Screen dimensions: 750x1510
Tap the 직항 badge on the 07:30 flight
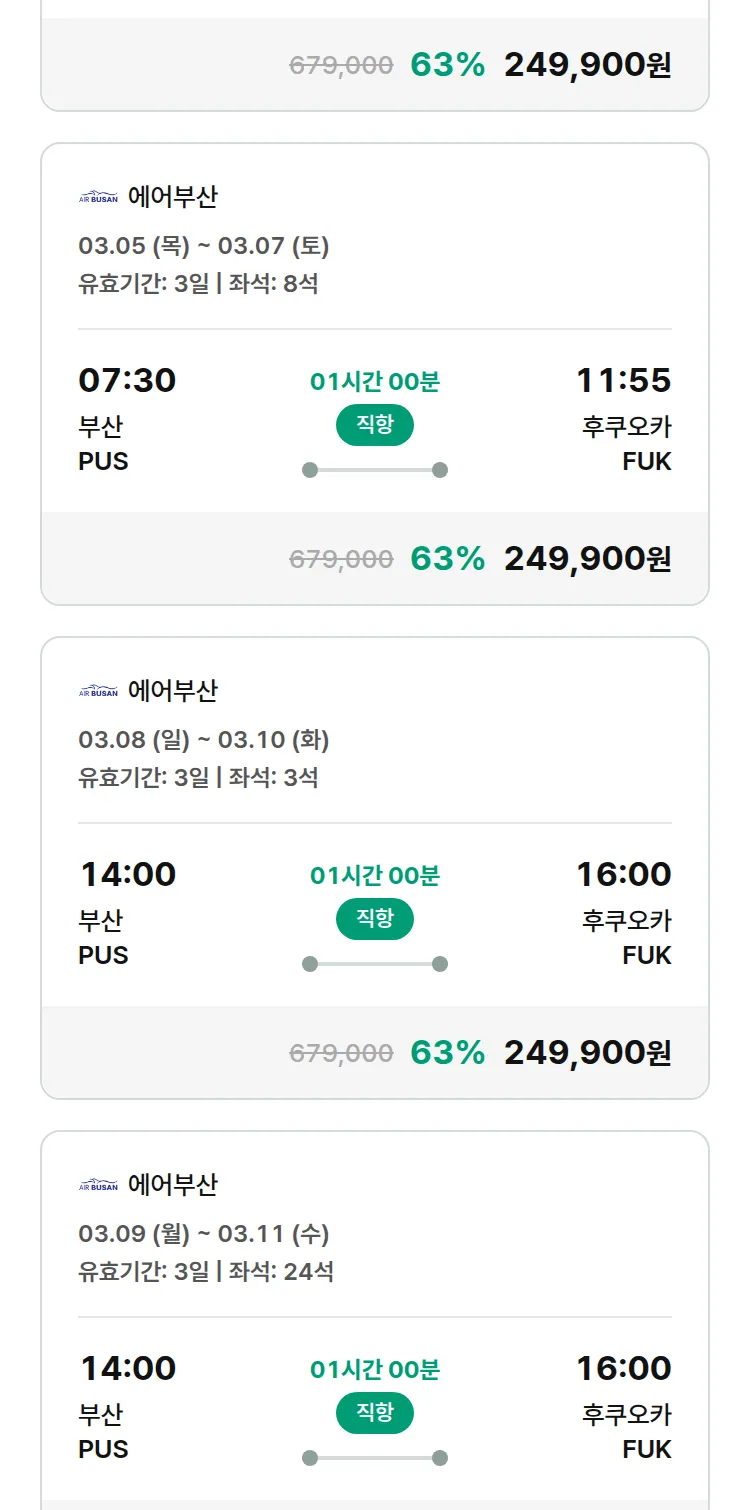[x=375, y=425]
